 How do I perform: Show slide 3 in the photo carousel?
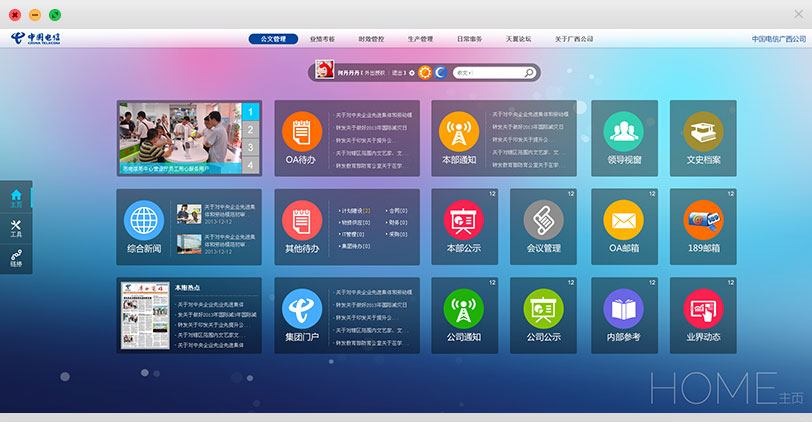(250, 147)
